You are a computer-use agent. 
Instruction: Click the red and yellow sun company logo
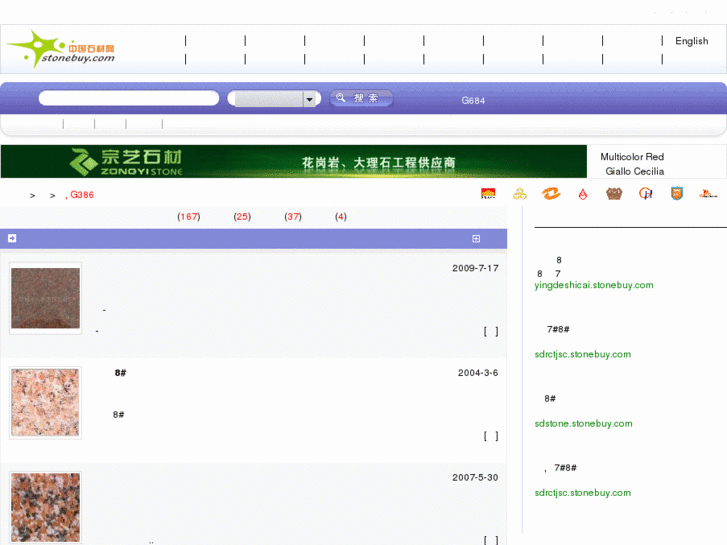click(488, 194)
